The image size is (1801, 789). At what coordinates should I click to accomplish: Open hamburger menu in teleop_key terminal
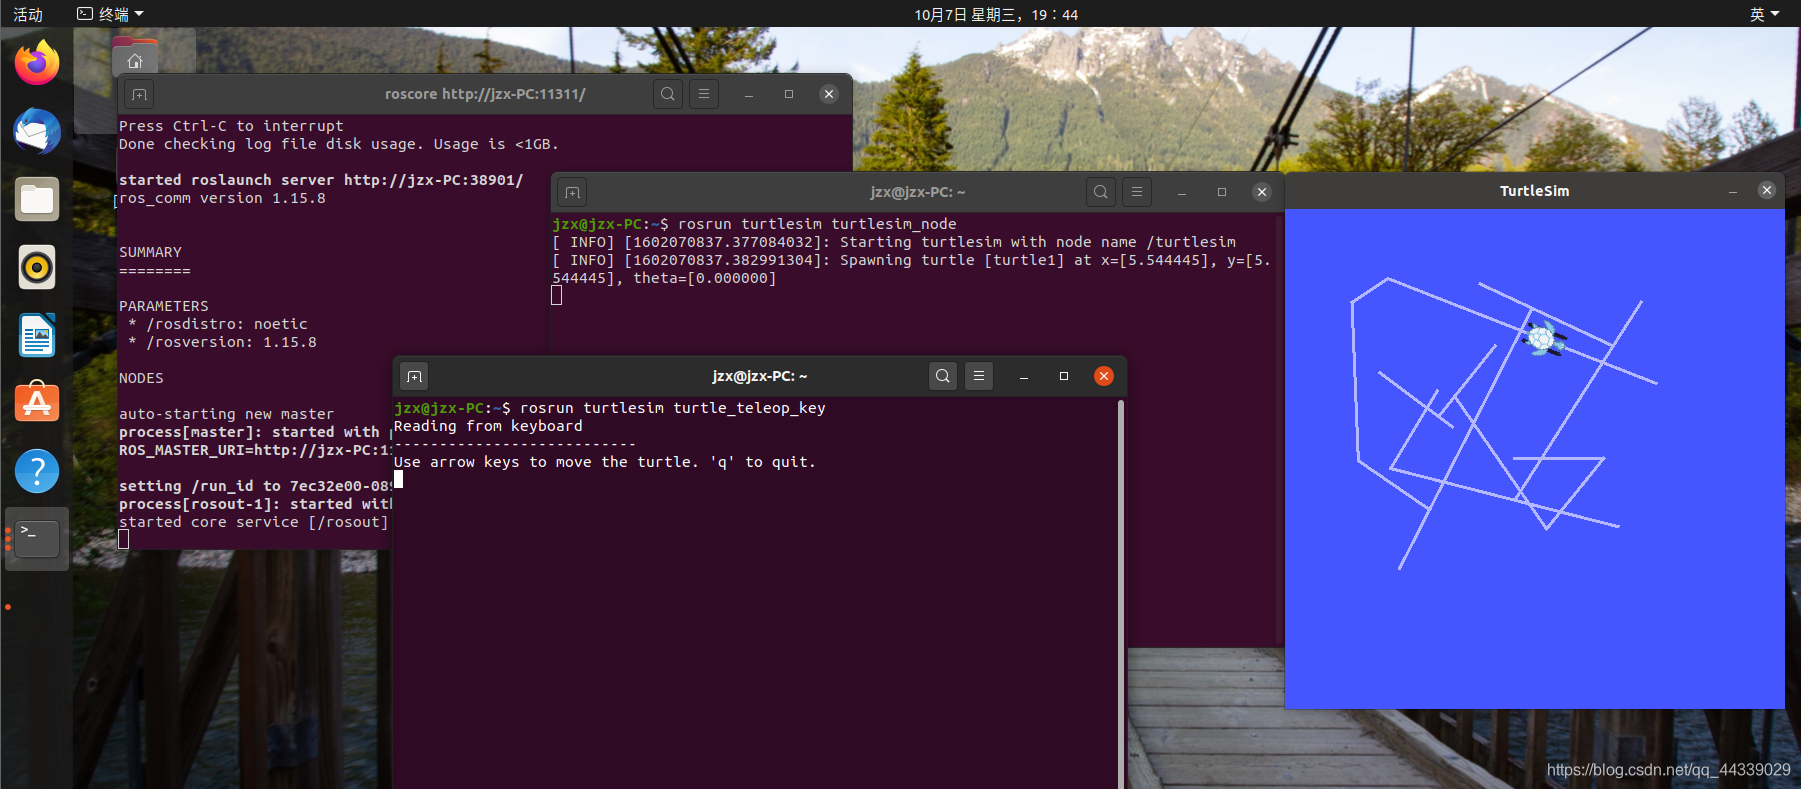979,376
